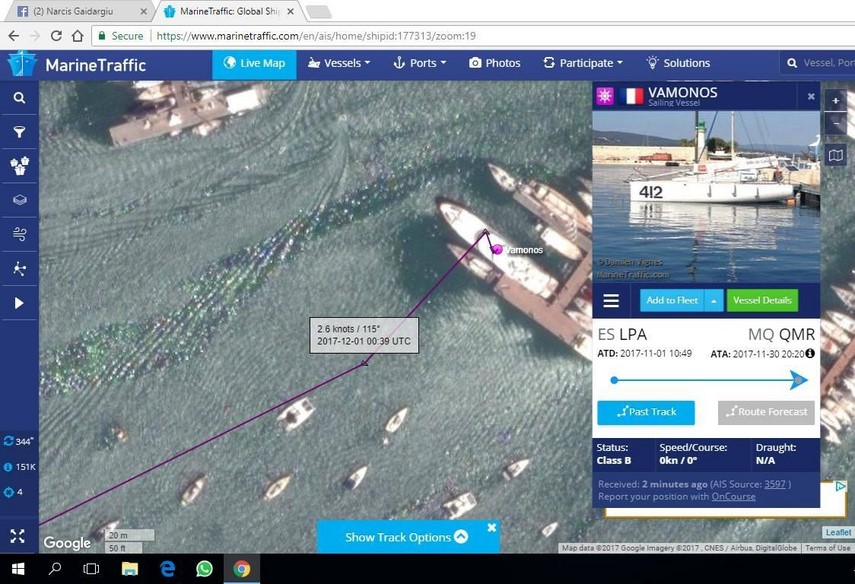Click the green Vessel Details button

click(762, 301)
